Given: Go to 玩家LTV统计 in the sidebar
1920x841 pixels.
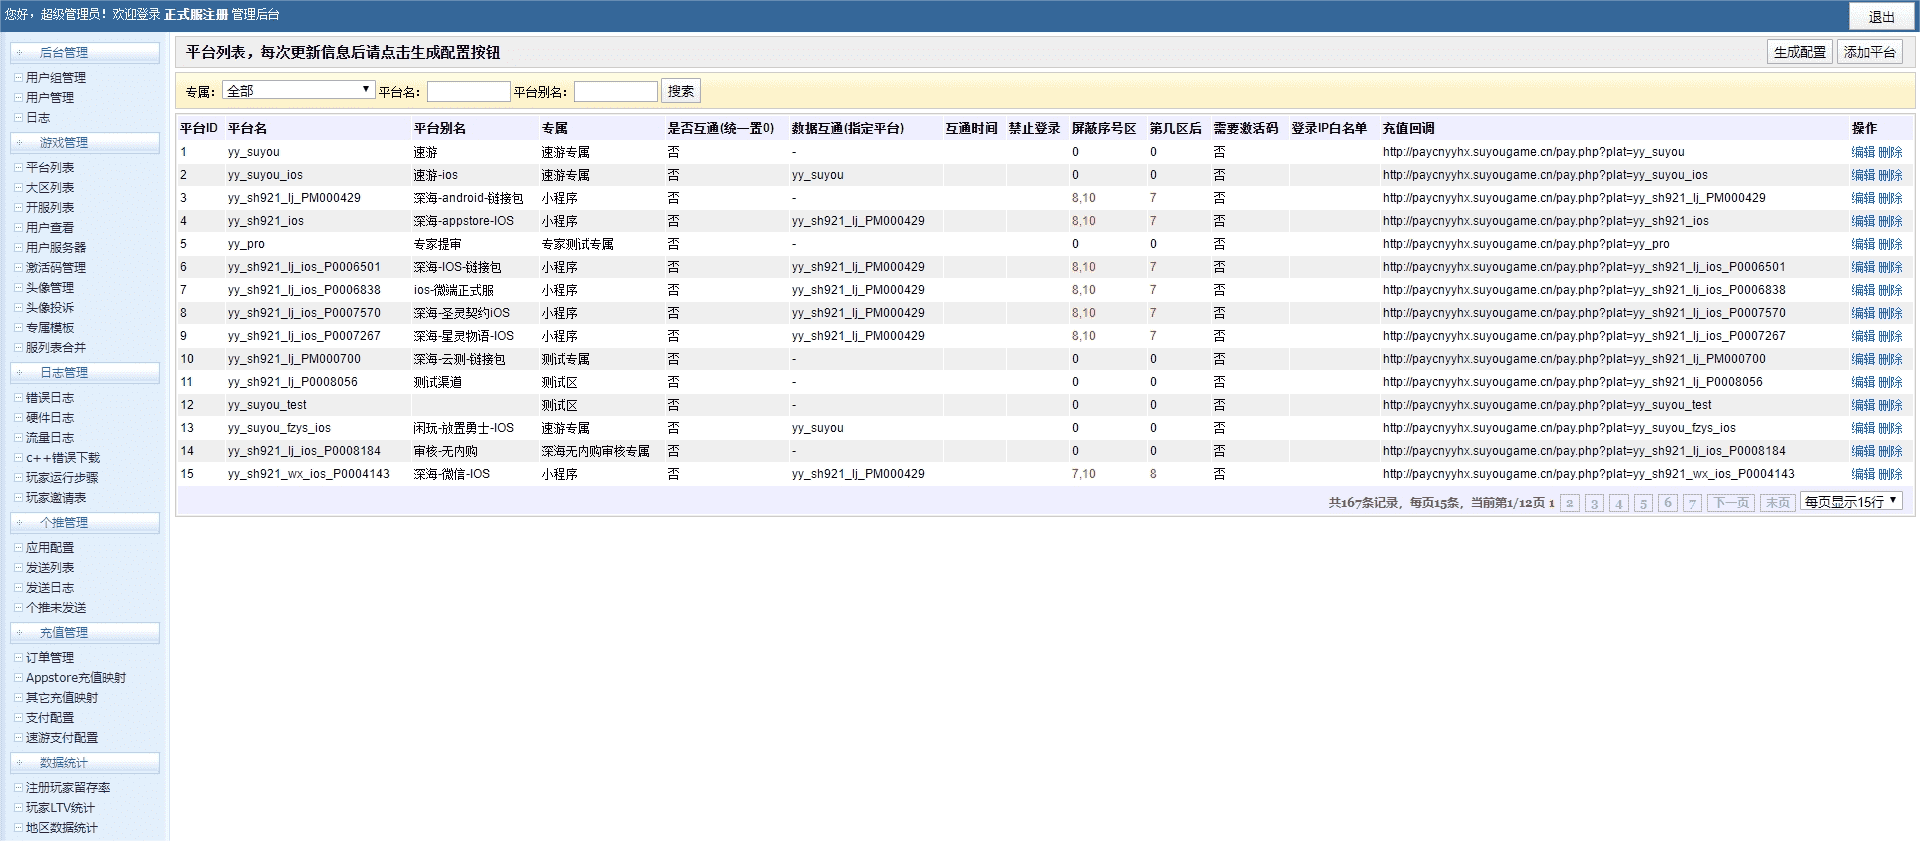Looking at the screenshot, I should pyautogui.click(x=60, y=808).
